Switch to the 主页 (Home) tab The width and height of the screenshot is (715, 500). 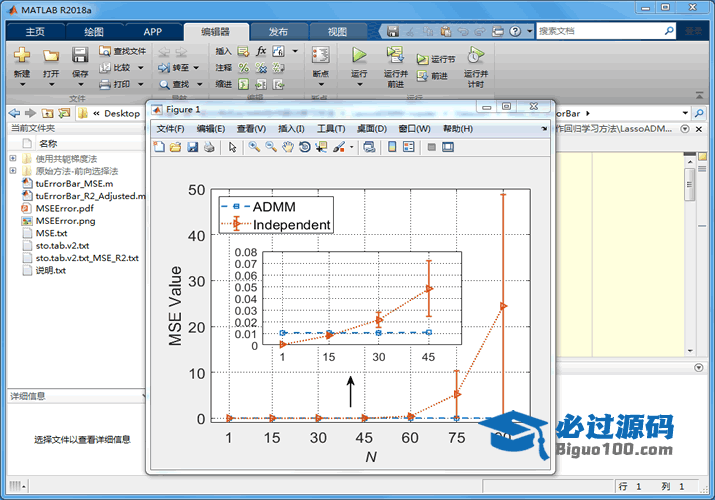pyautogui.click(x=35, y=31)
